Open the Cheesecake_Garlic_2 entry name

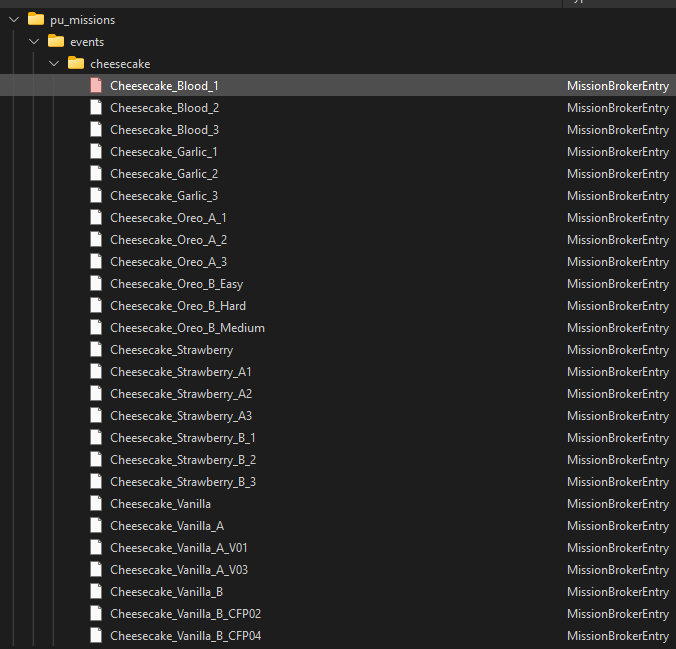164,174
